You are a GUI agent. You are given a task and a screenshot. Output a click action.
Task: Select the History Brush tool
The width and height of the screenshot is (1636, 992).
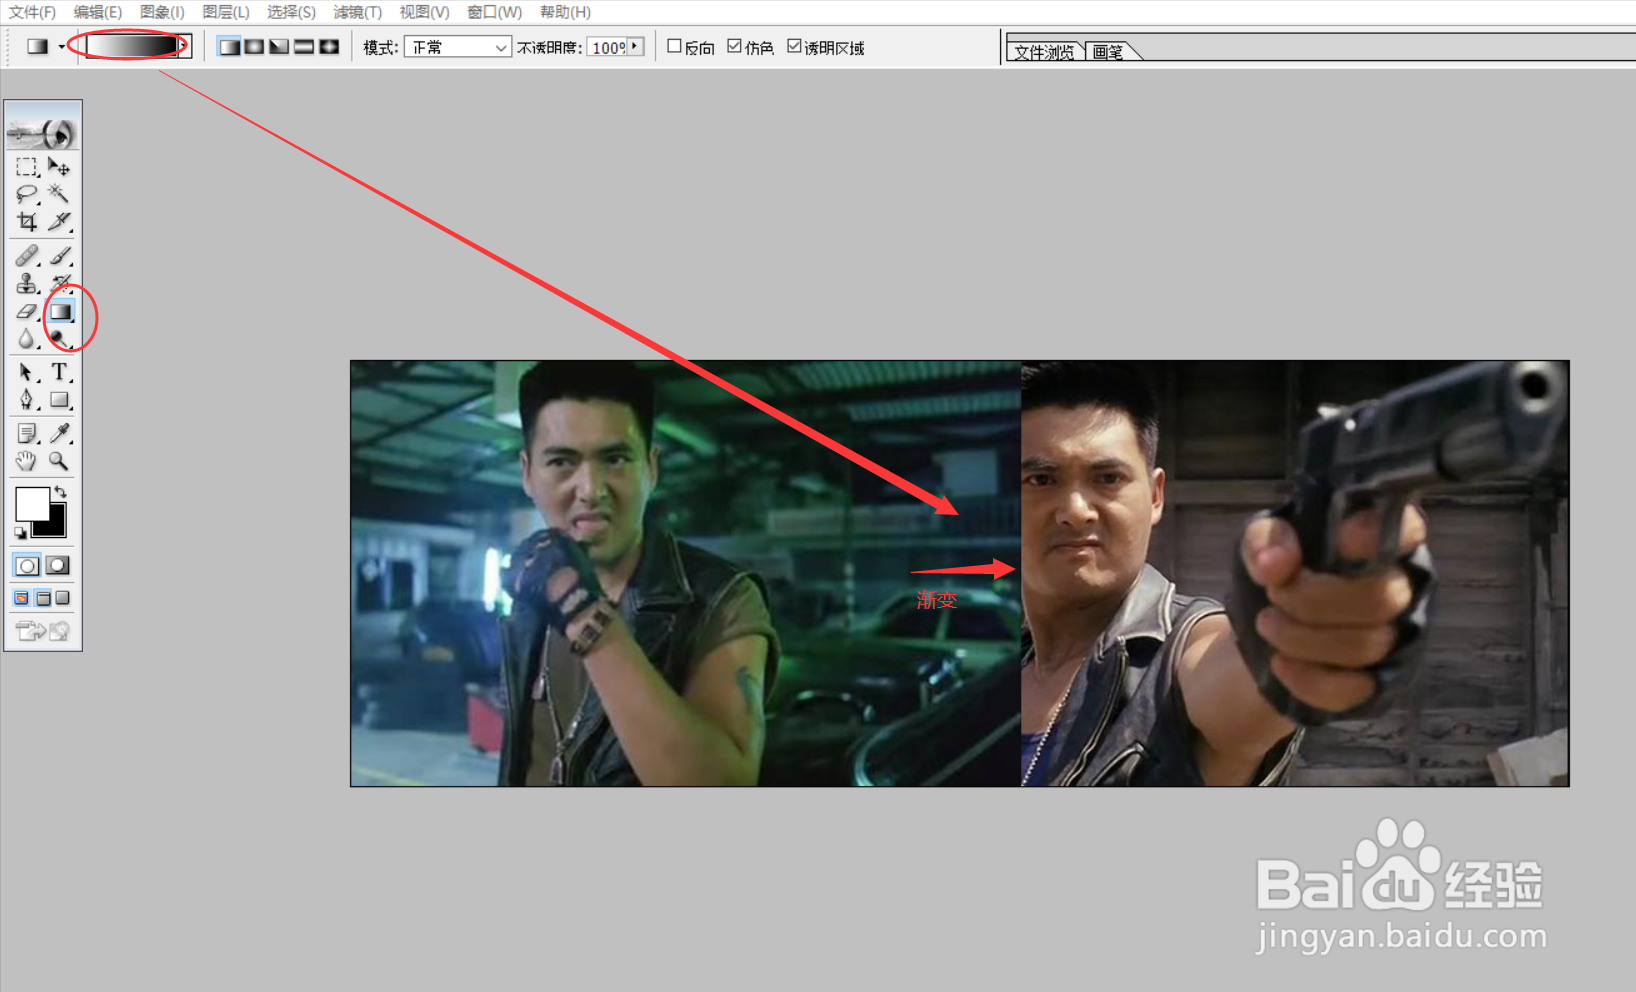(x=59, y=283)
